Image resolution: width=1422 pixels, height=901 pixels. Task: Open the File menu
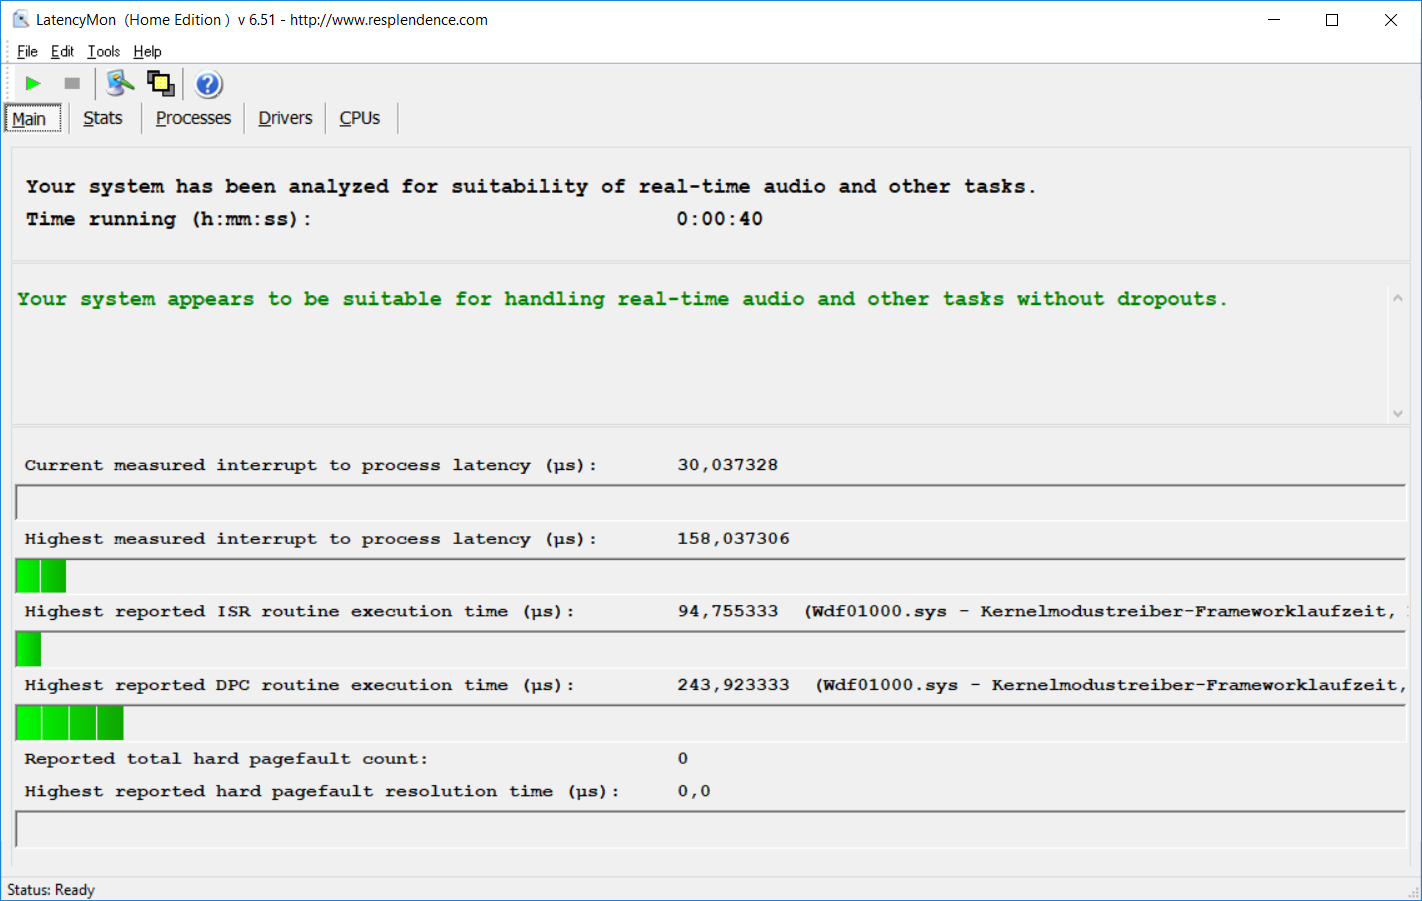[x=27, y=52]
